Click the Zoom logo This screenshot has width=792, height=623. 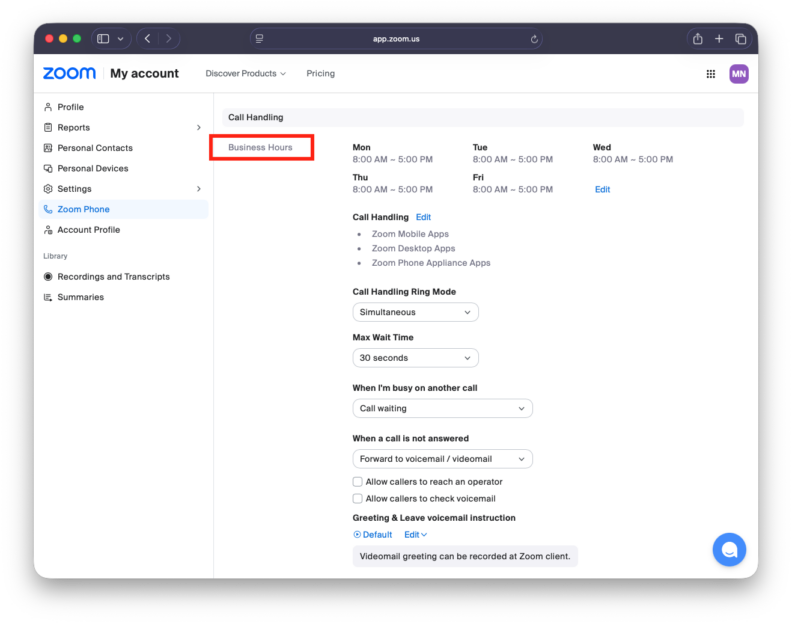coord(69,73)
